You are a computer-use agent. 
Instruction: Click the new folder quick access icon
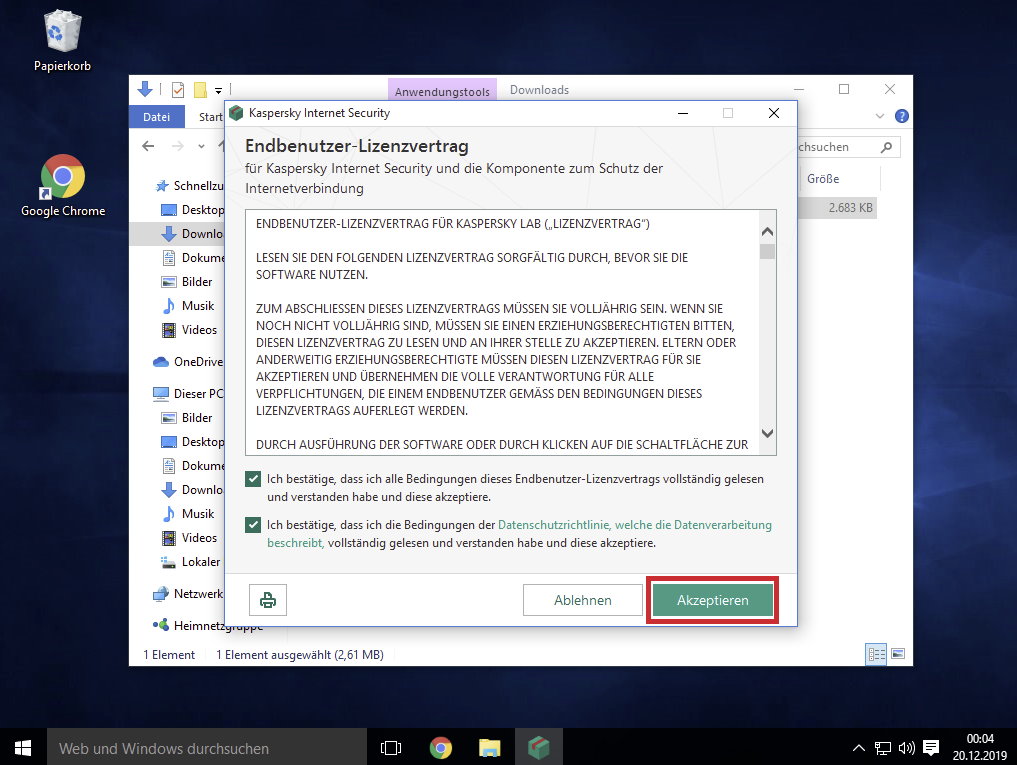click(x=200, y=90)
